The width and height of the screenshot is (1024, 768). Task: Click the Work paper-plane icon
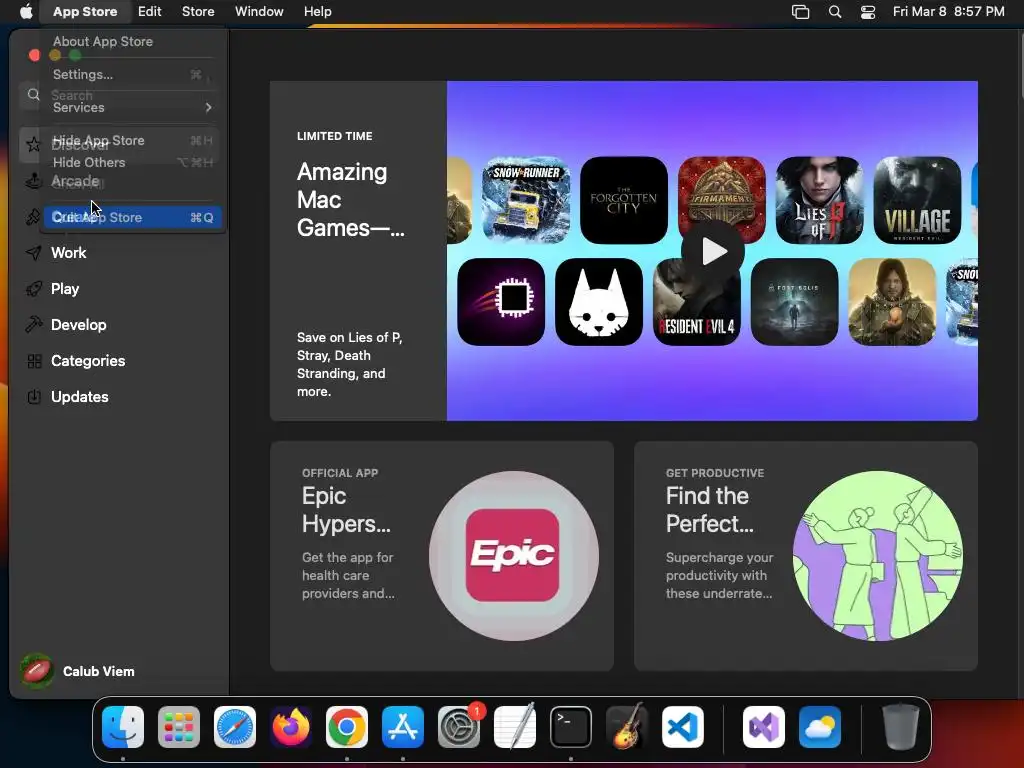coord(33,253)
